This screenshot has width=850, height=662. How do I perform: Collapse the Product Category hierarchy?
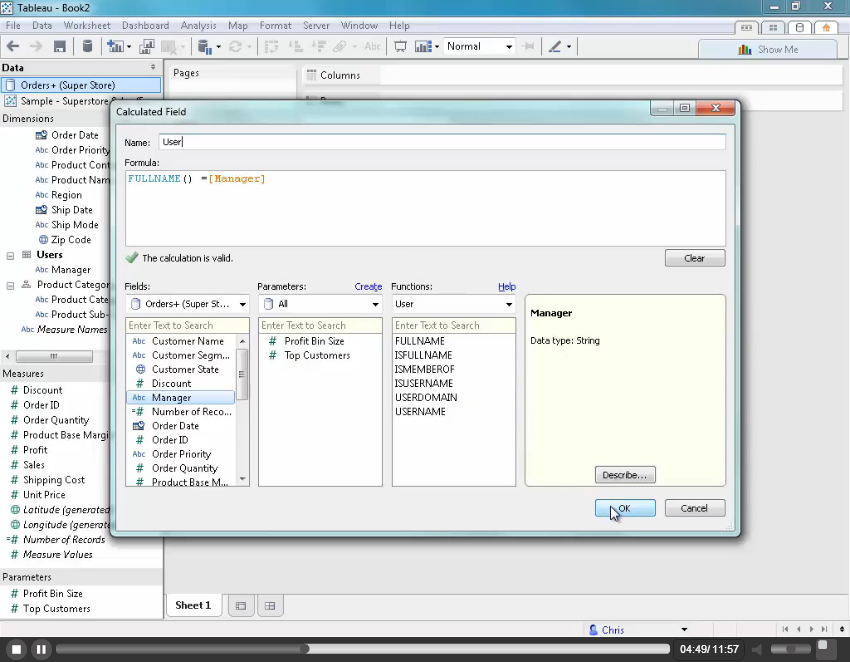click(10, 285)
